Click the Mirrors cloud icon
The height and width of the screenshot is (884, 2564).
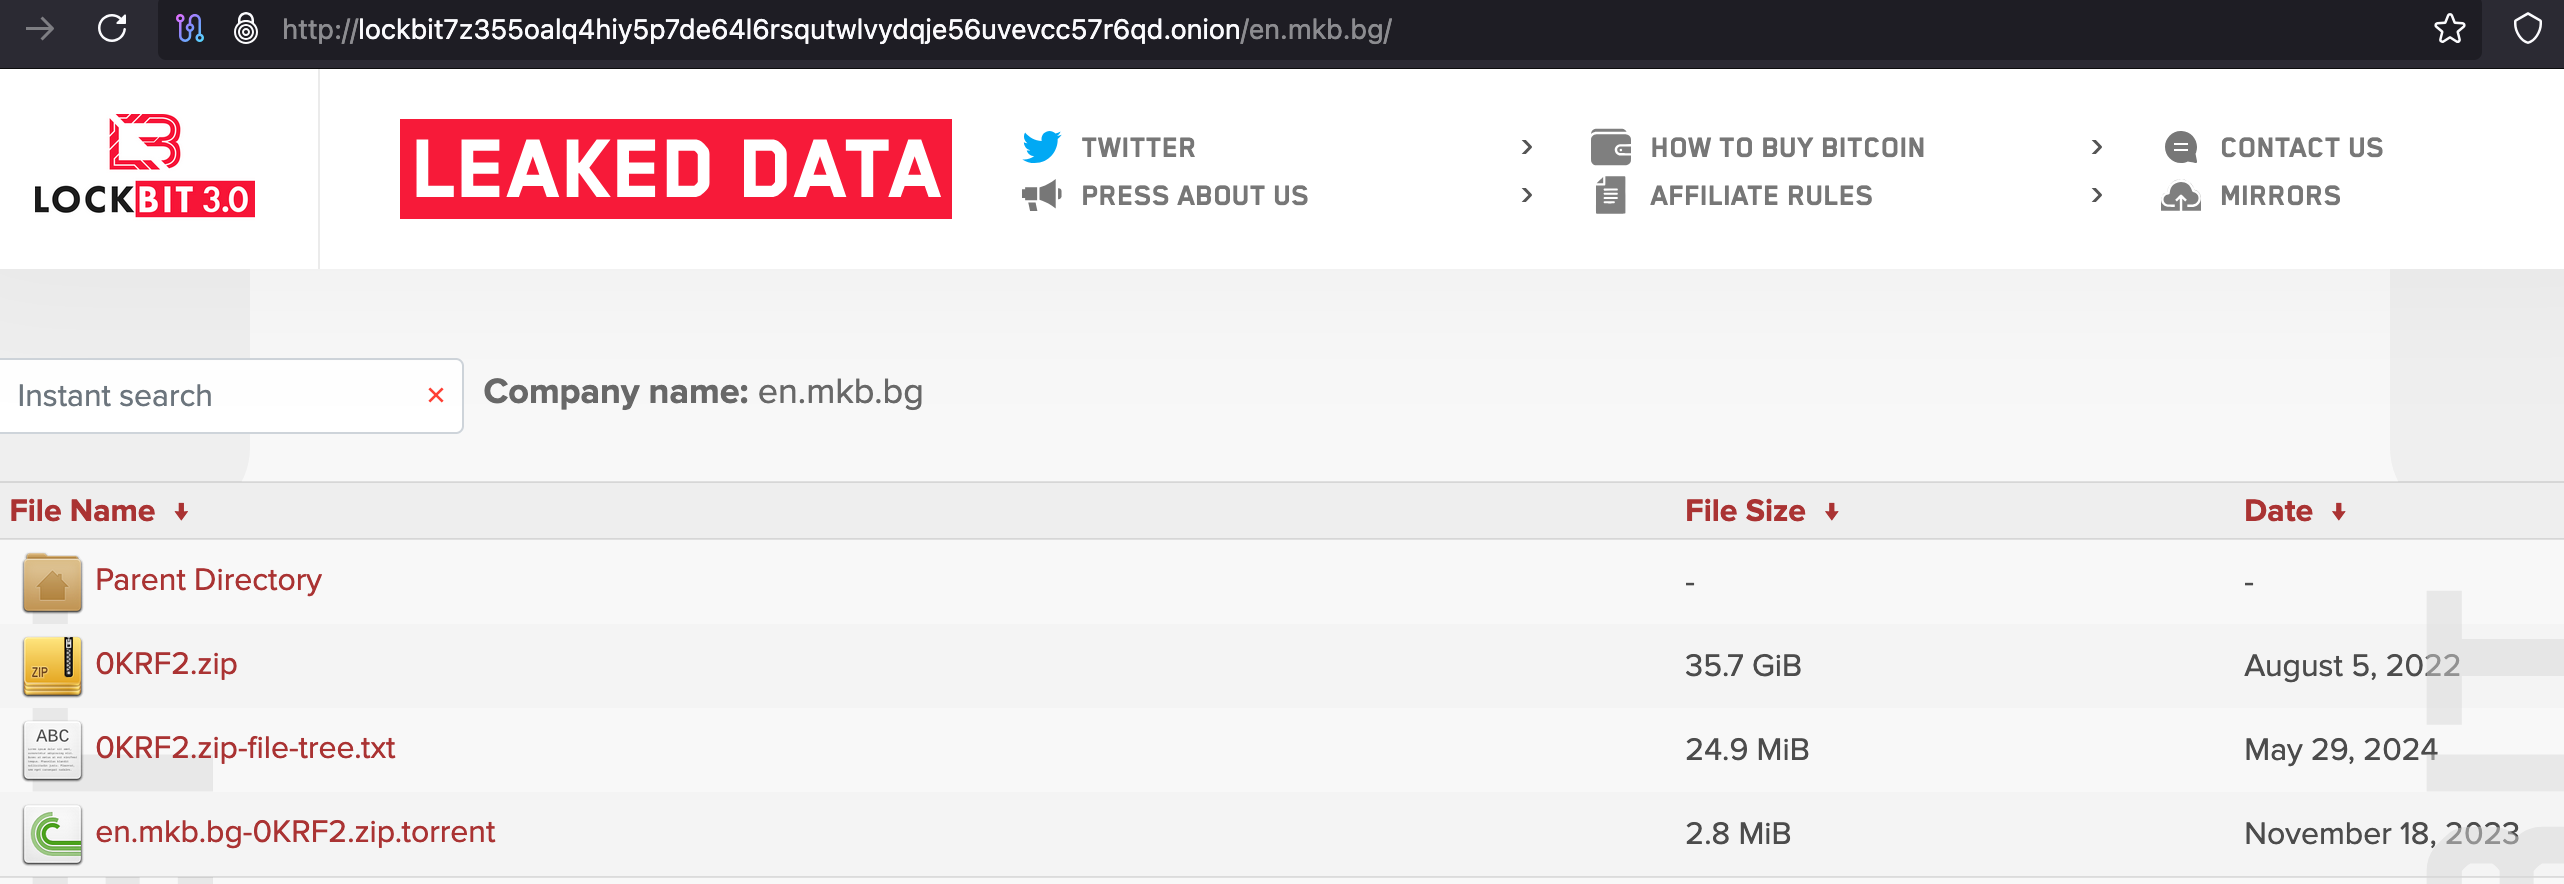(x=2181, y=195)
